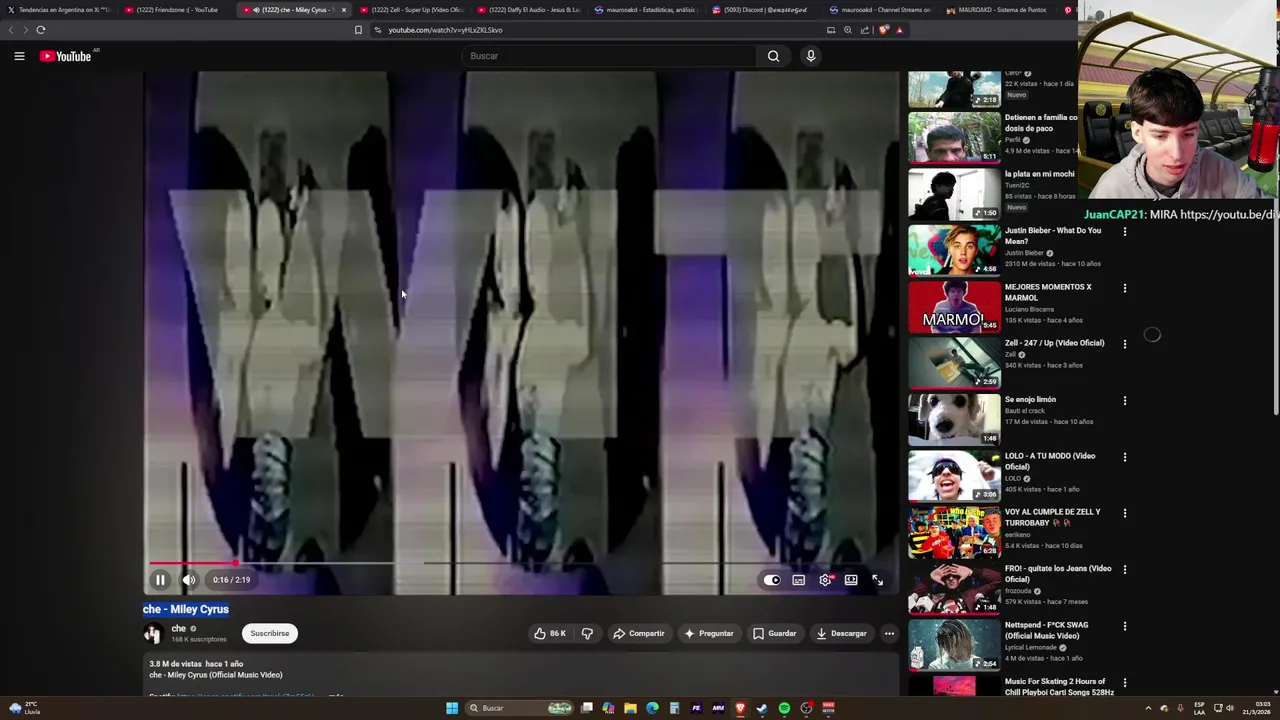
Task: Close the che - Miley Cyrus tab
Action: tap(344, 10)
